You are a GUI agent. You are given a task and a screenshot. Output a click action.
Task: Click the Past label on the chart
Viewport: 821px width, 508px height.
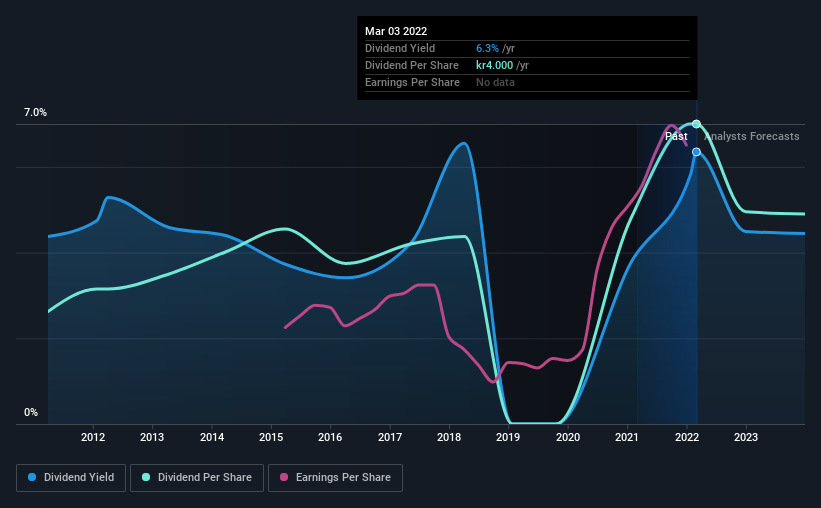676,136
